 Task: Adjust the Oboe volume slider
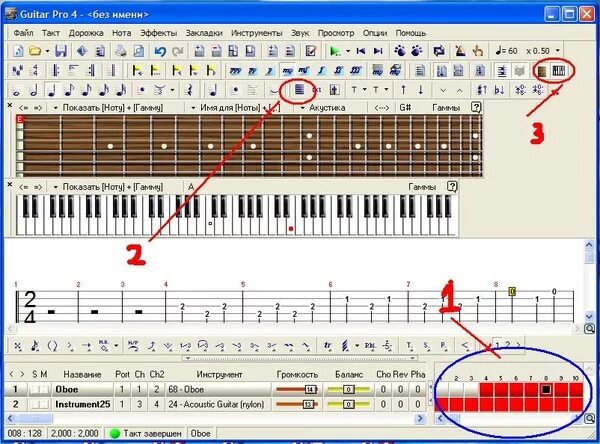[297, 390]
